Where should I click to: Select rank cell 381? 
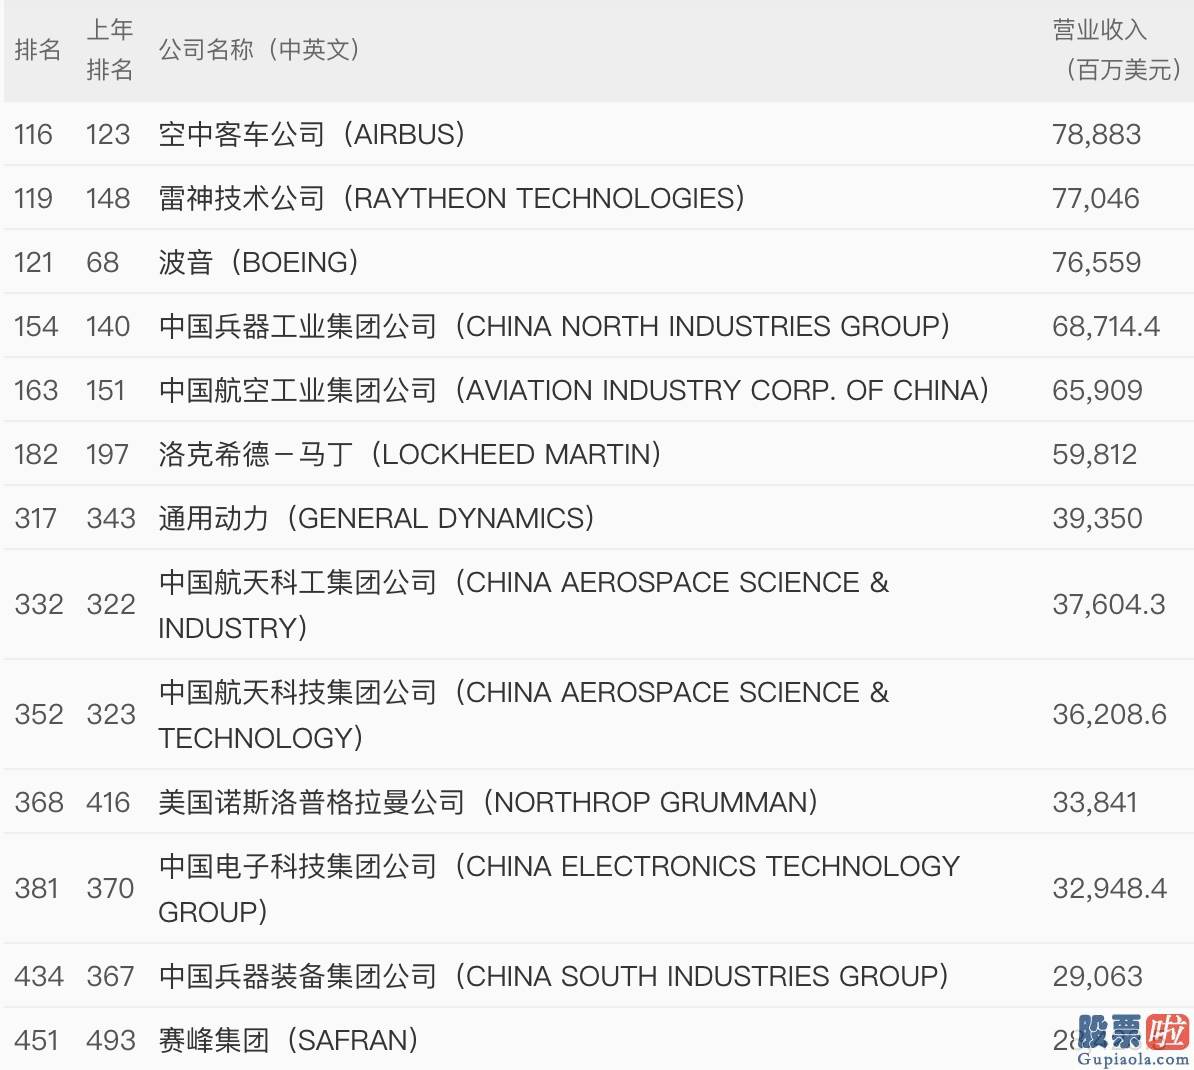coord(36,888)
